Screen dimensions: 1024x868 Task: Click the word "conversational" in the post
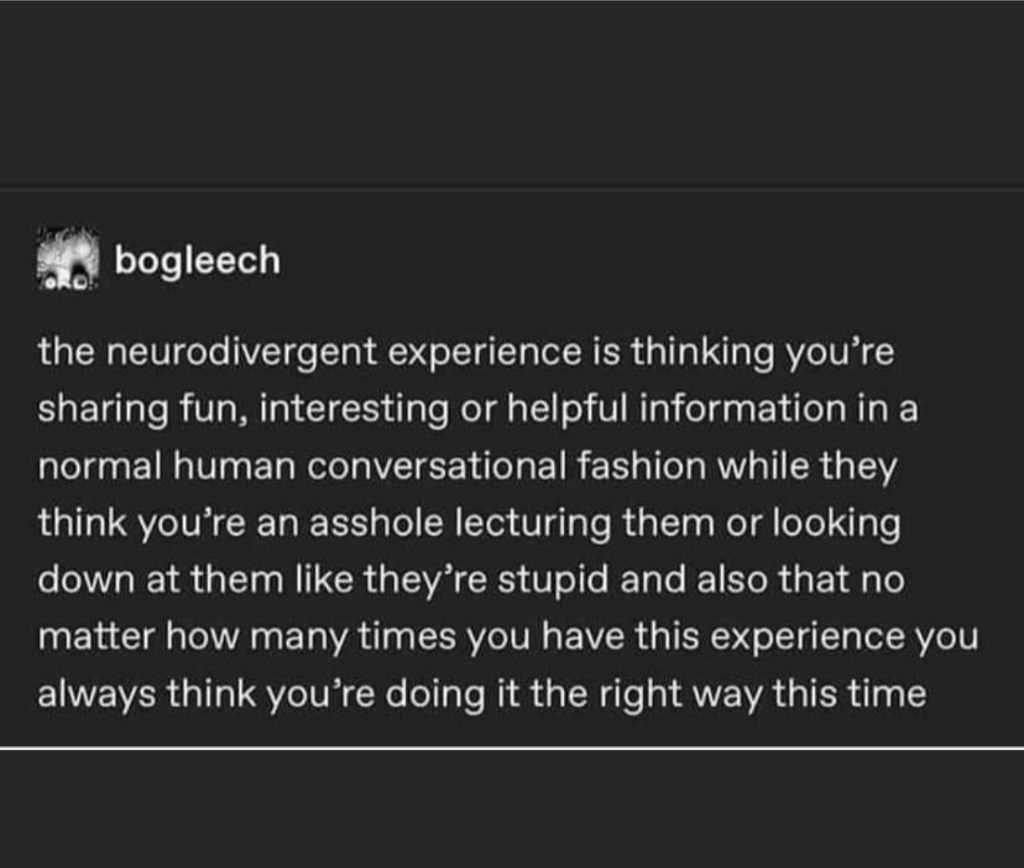(x=436, y=466)
